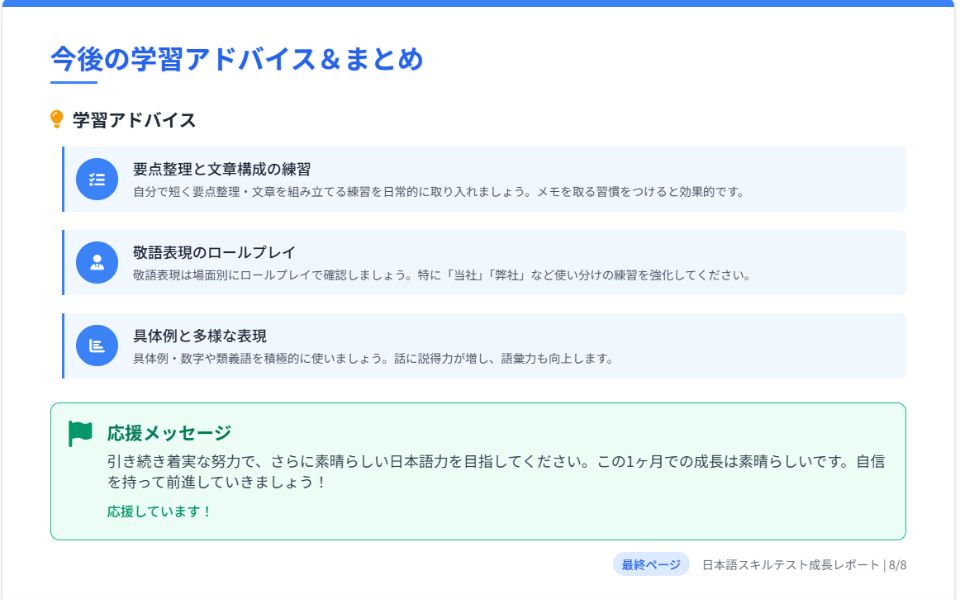This screenshot has height=600, width=960.
Task: Select the 具体例と多様な表現 heading
Action: pyautogui.click(x=199, y=335)
